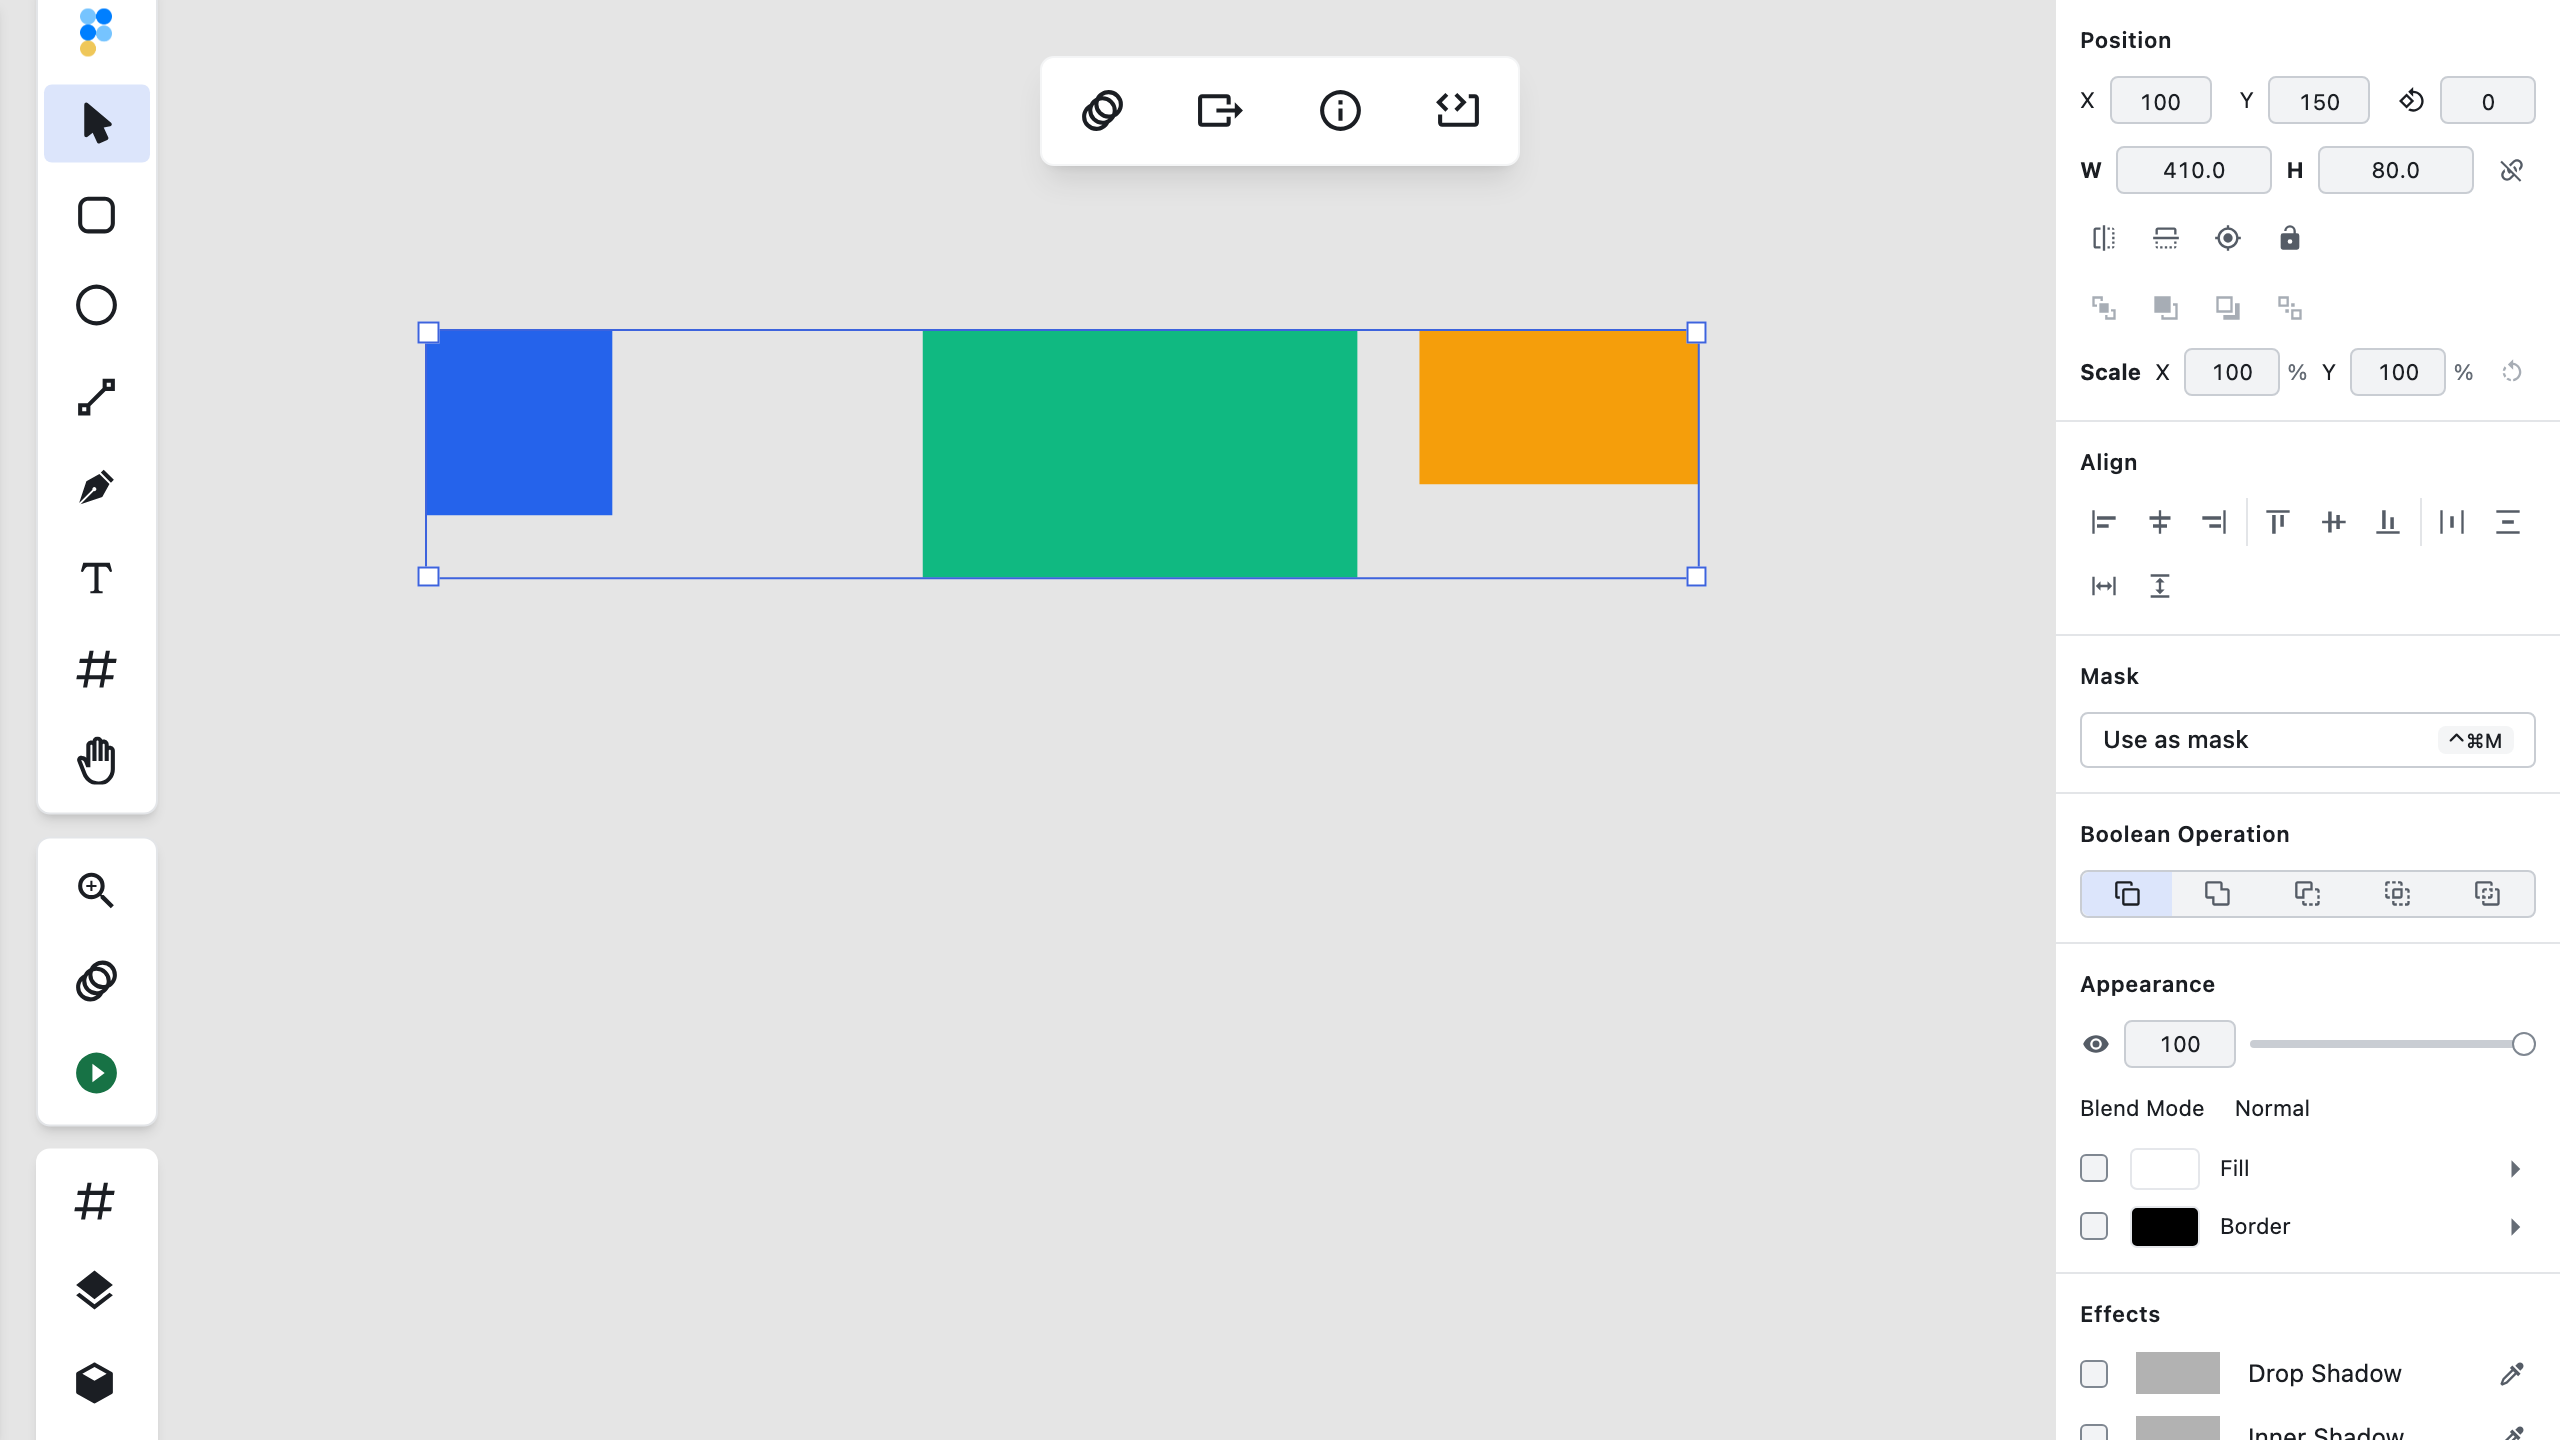Activate the Text tool
2560x1440 pixels.
pyautogui.click(x=96, y=579)
